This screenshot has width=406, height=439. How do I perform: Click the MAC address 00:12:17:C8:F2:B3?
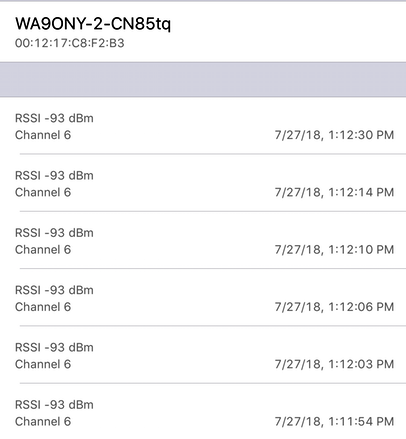click(70, 43)
